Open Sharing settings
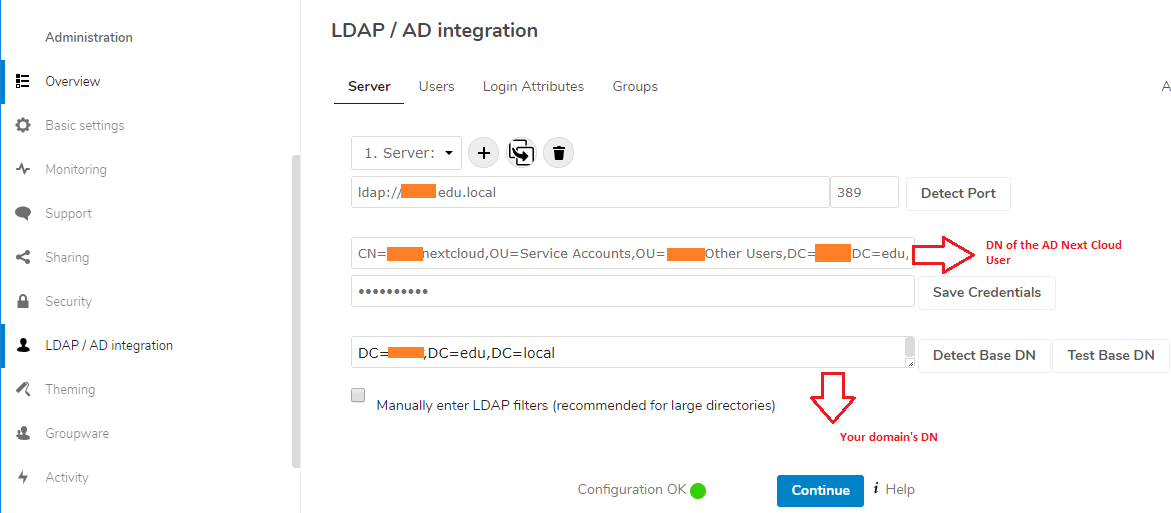 pyautogui.click(x=66, y=258)
